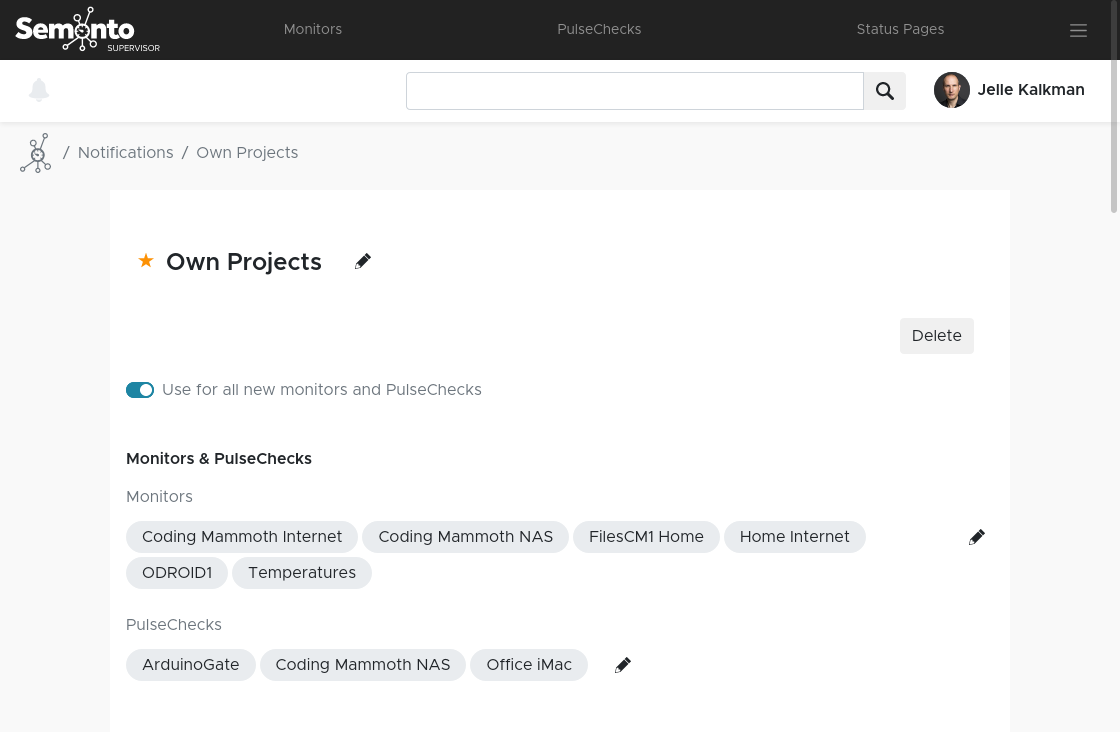Screen dimensions: 1120x732
Task: Open Jelle Kalkman profile avatar
Action: click(952, 90)
